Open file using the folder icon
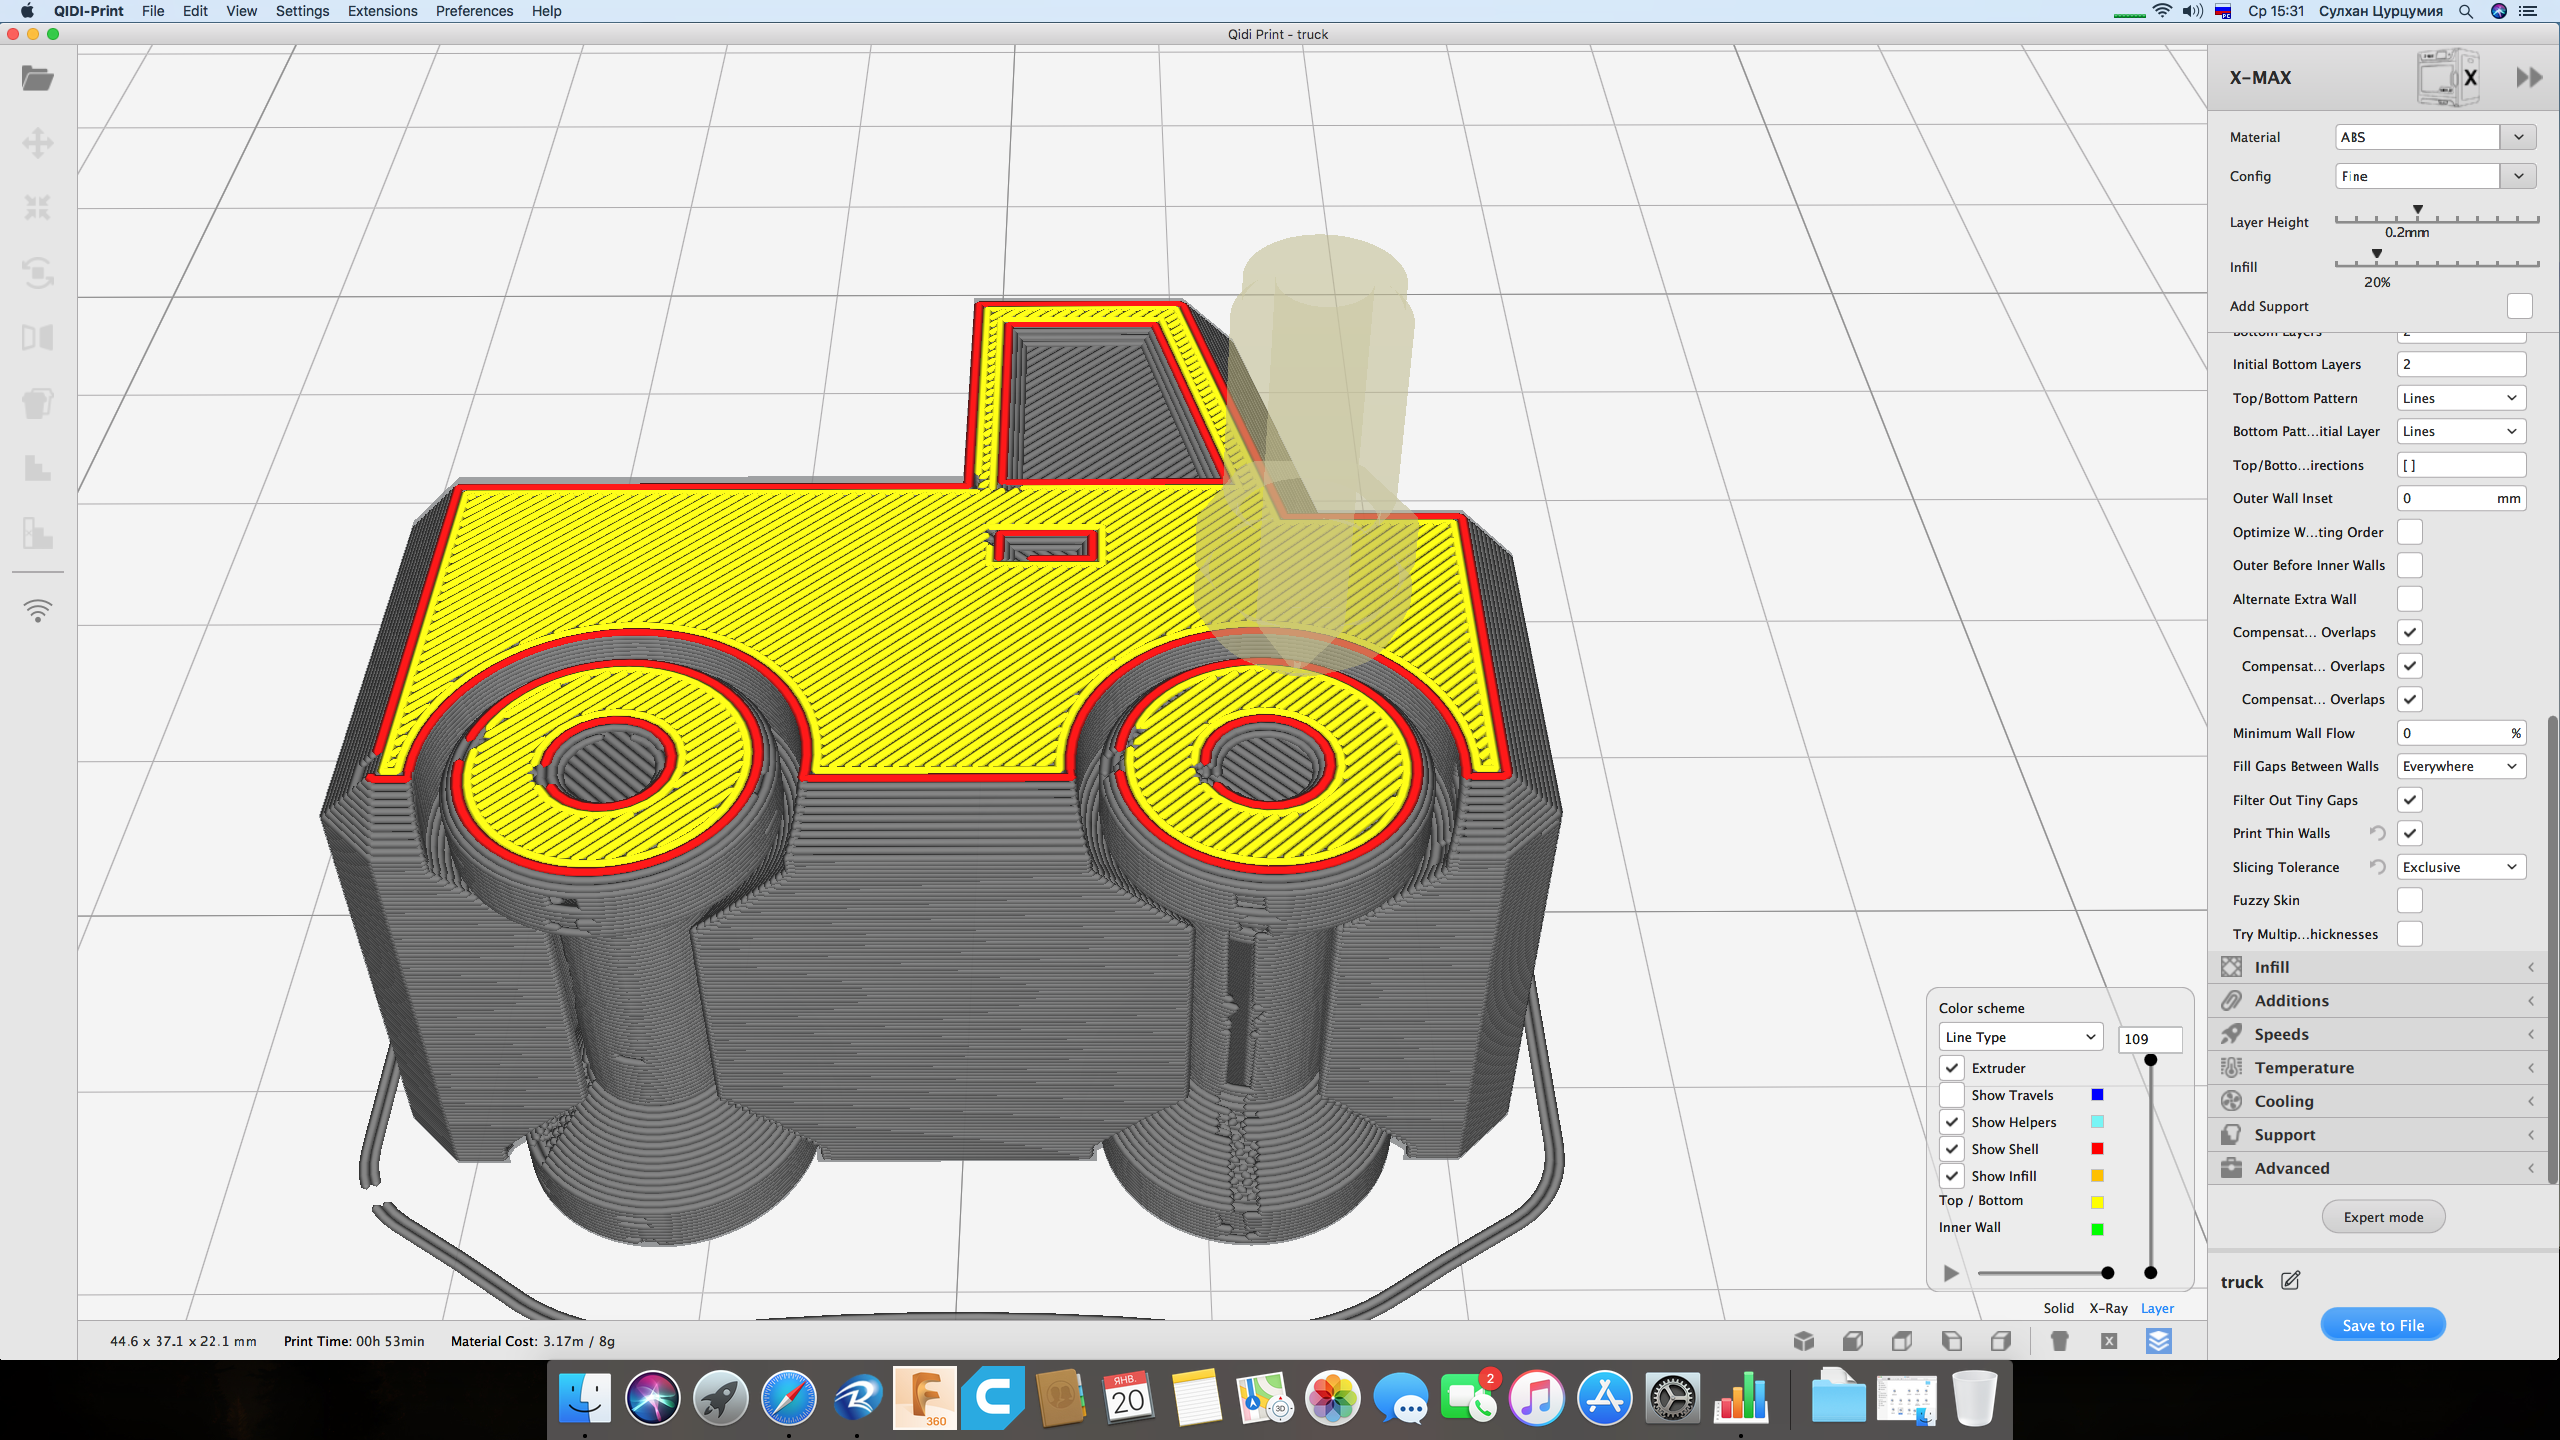This screenshot has height=1440, width=2560. tap(38, 78)
